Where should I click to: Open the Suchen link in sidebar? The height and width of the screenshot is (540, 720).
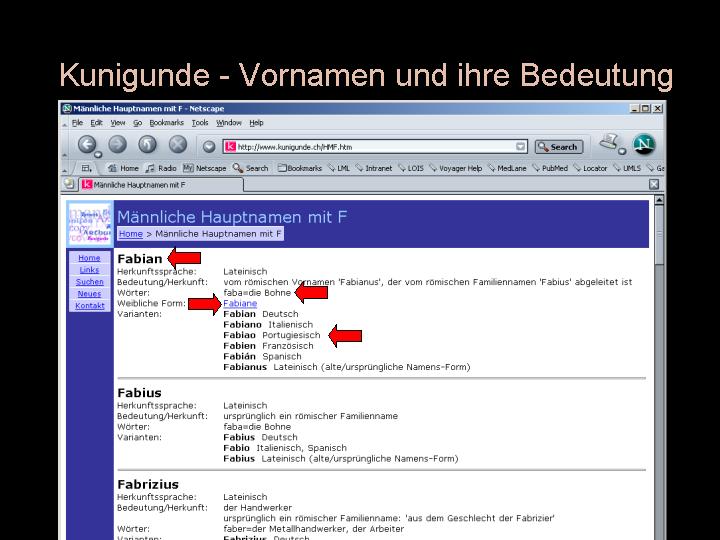coord(89,282)
